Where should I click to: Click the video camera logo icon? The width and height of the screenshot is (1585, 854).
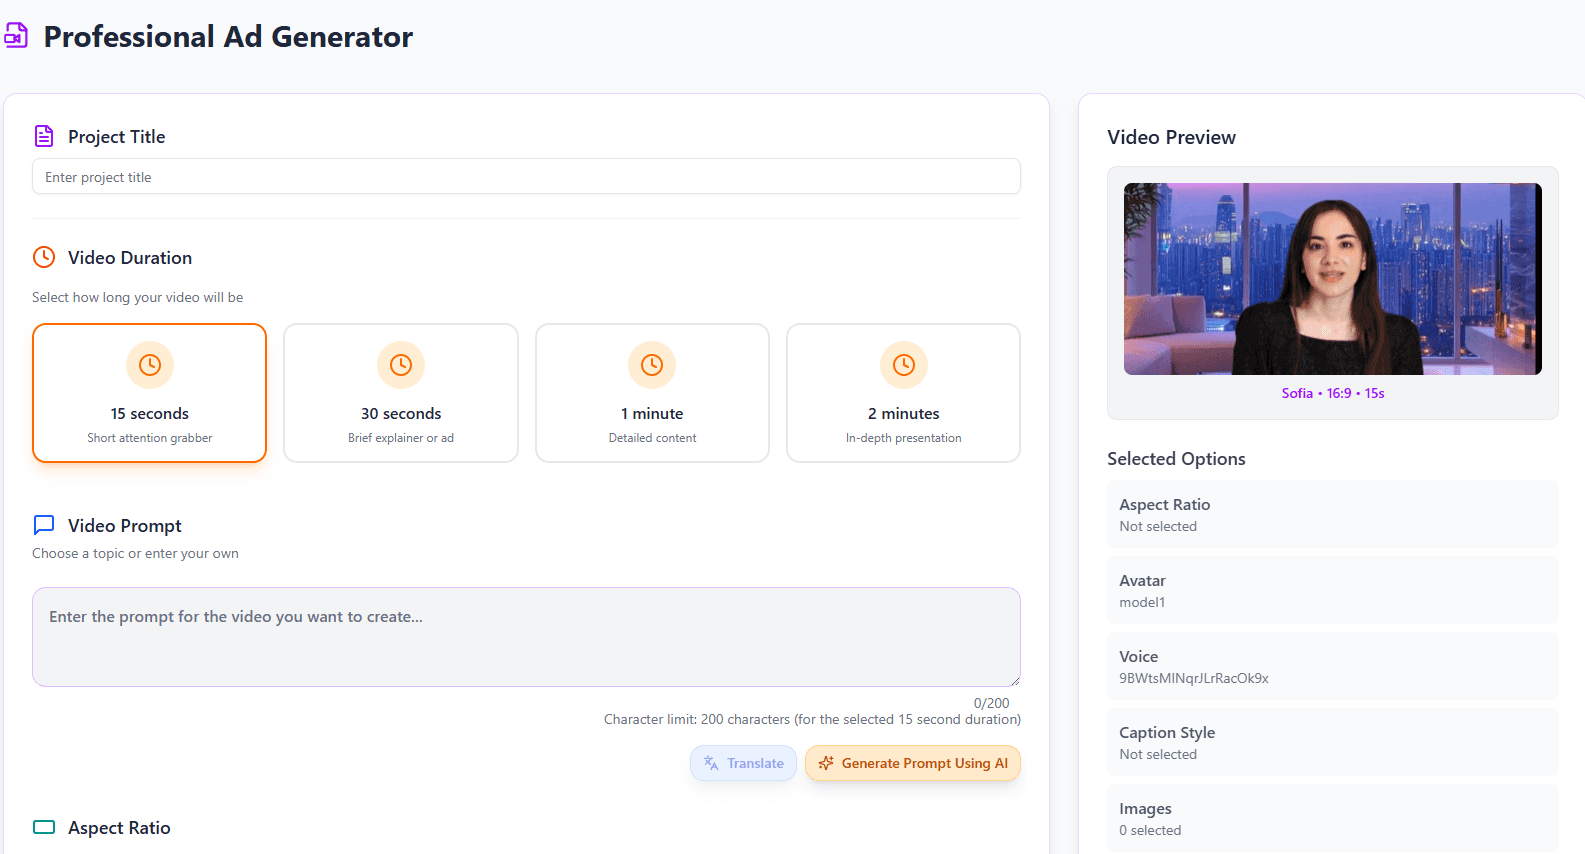click(15, 37)
